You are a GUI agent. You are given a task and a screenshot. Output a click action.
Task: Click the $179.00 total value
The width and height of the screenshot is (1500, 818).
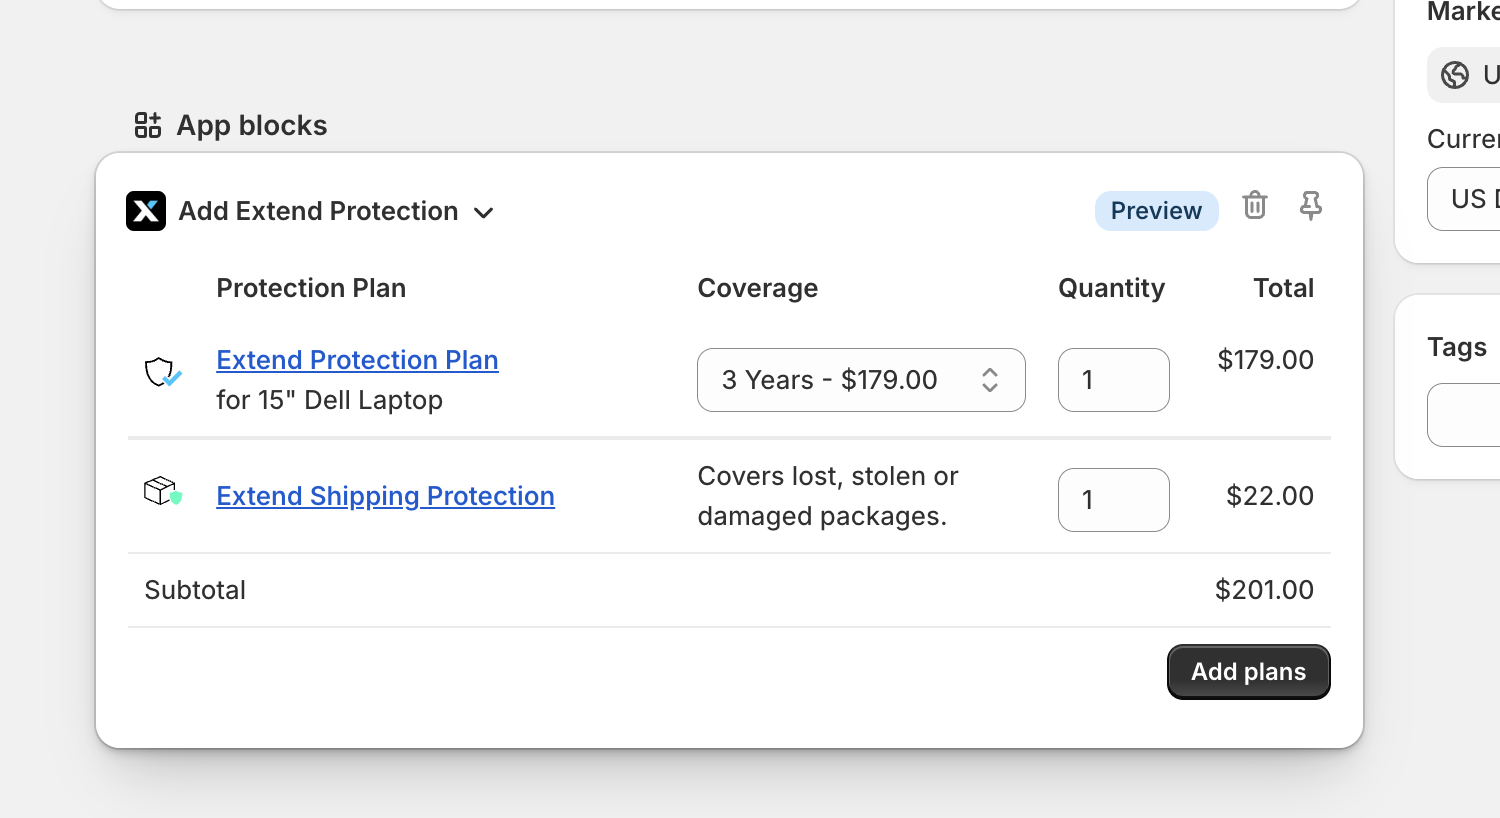(1265, 360)
